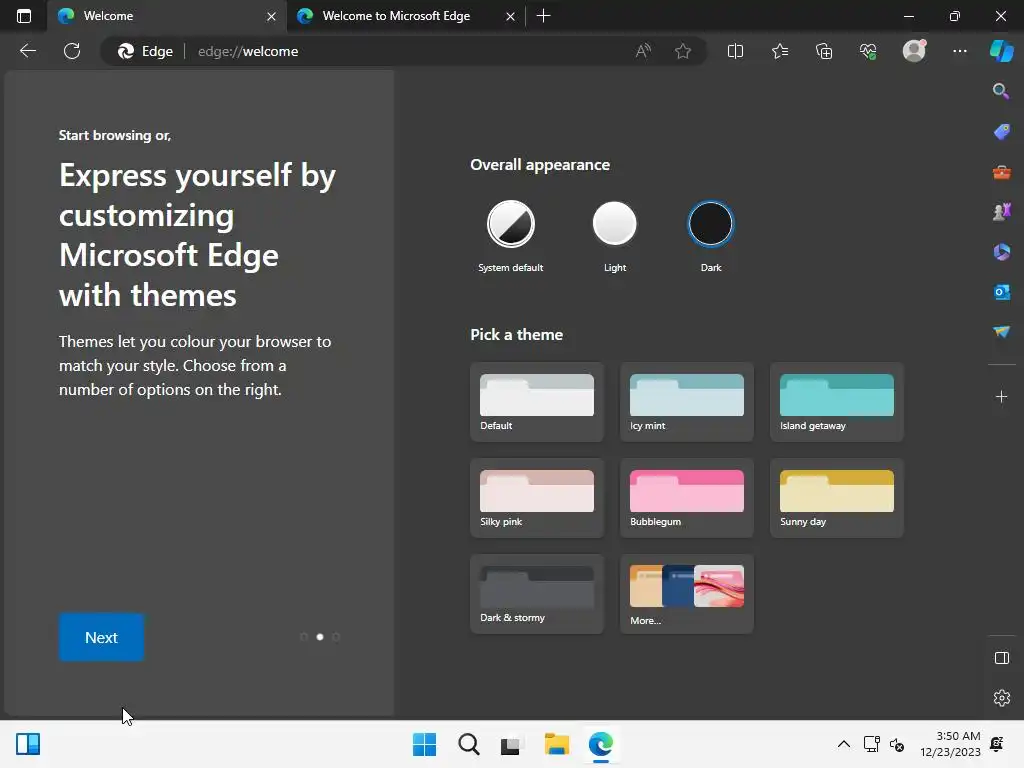Open Settings and more ellipsis menu
The image size is (1024, 768).
[x=959, y=51]
